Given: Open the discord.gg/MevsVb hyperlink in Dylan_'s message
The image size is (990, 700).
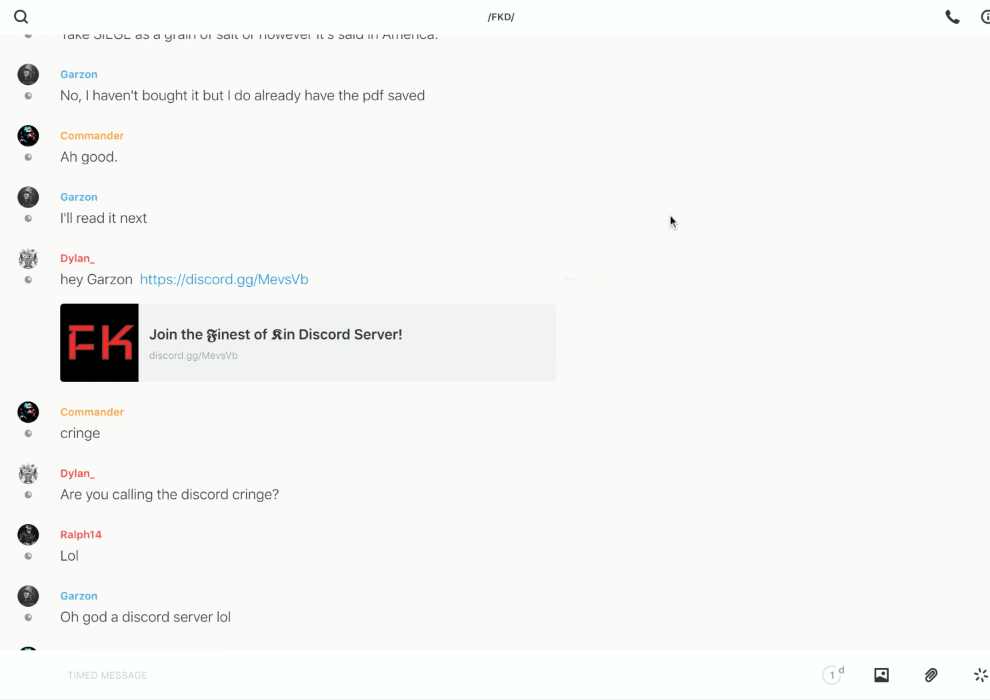Looking at the screenshot, I should pyautogui.click(x=224, y=280).
